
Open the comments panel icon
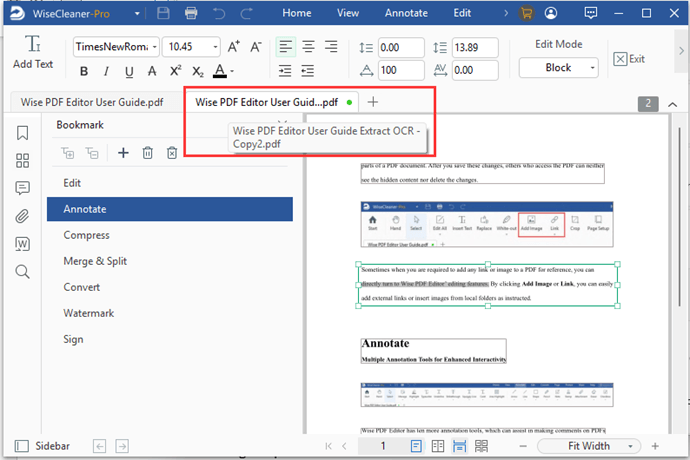(x=22, y=188)
